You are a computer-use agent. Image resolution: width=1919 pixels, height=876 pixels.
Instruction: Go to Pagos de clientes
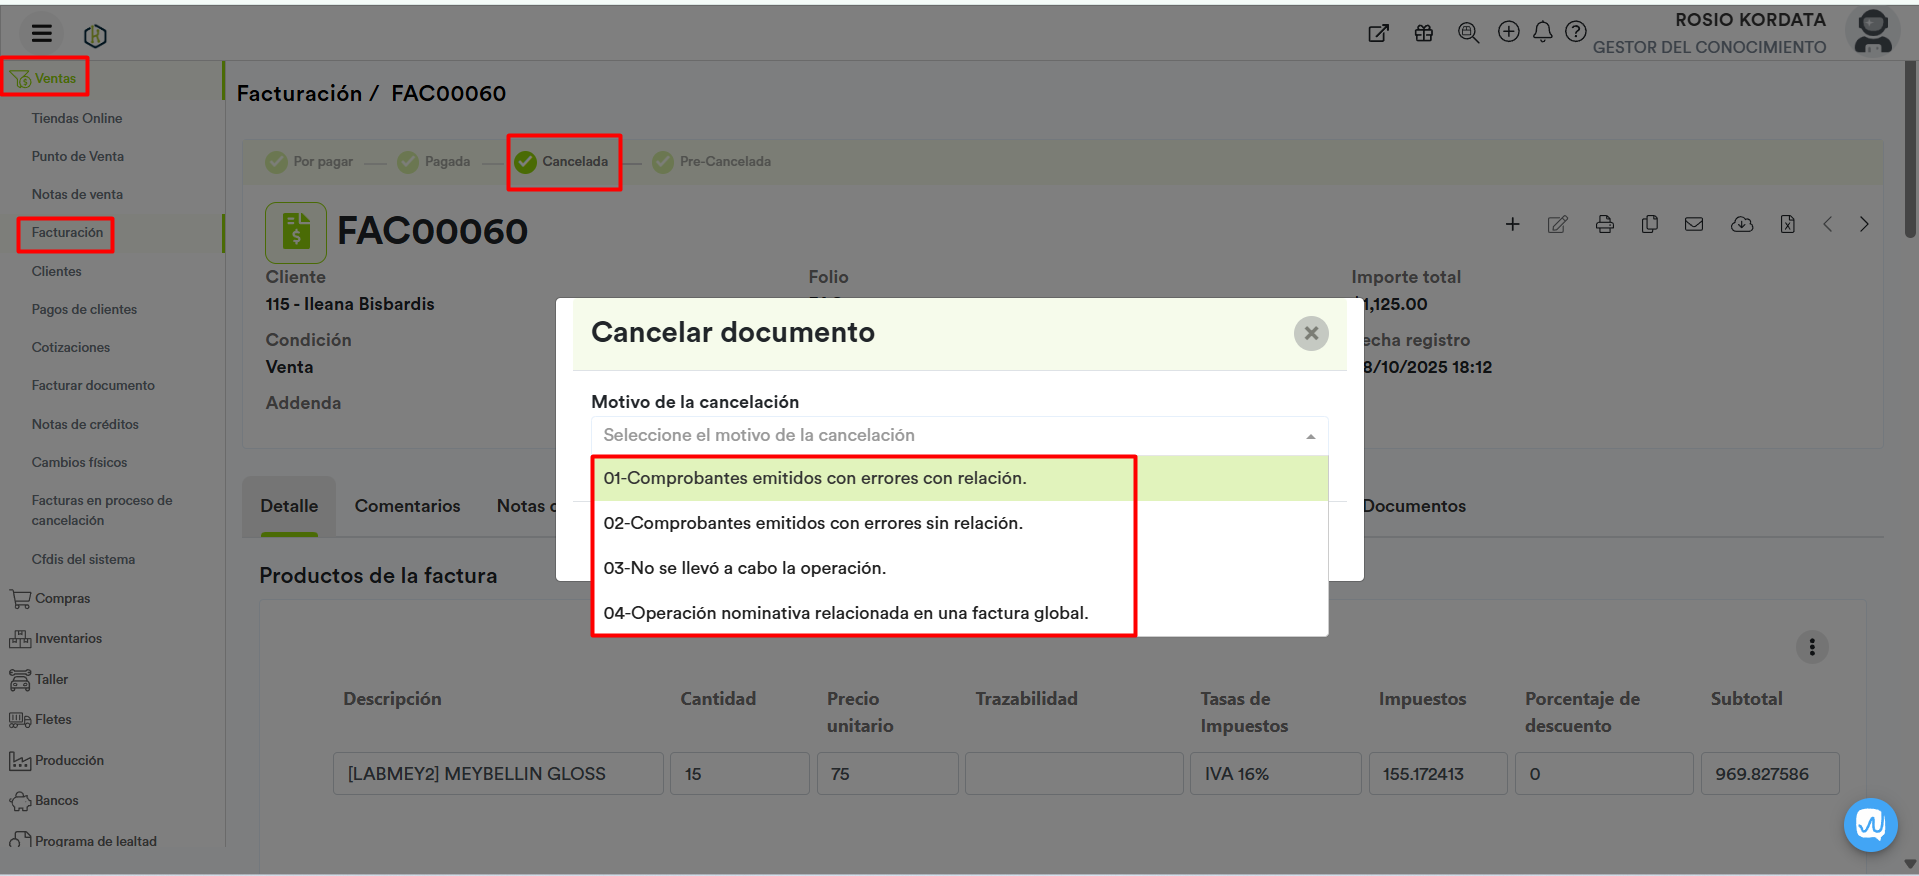pos(84,309)
